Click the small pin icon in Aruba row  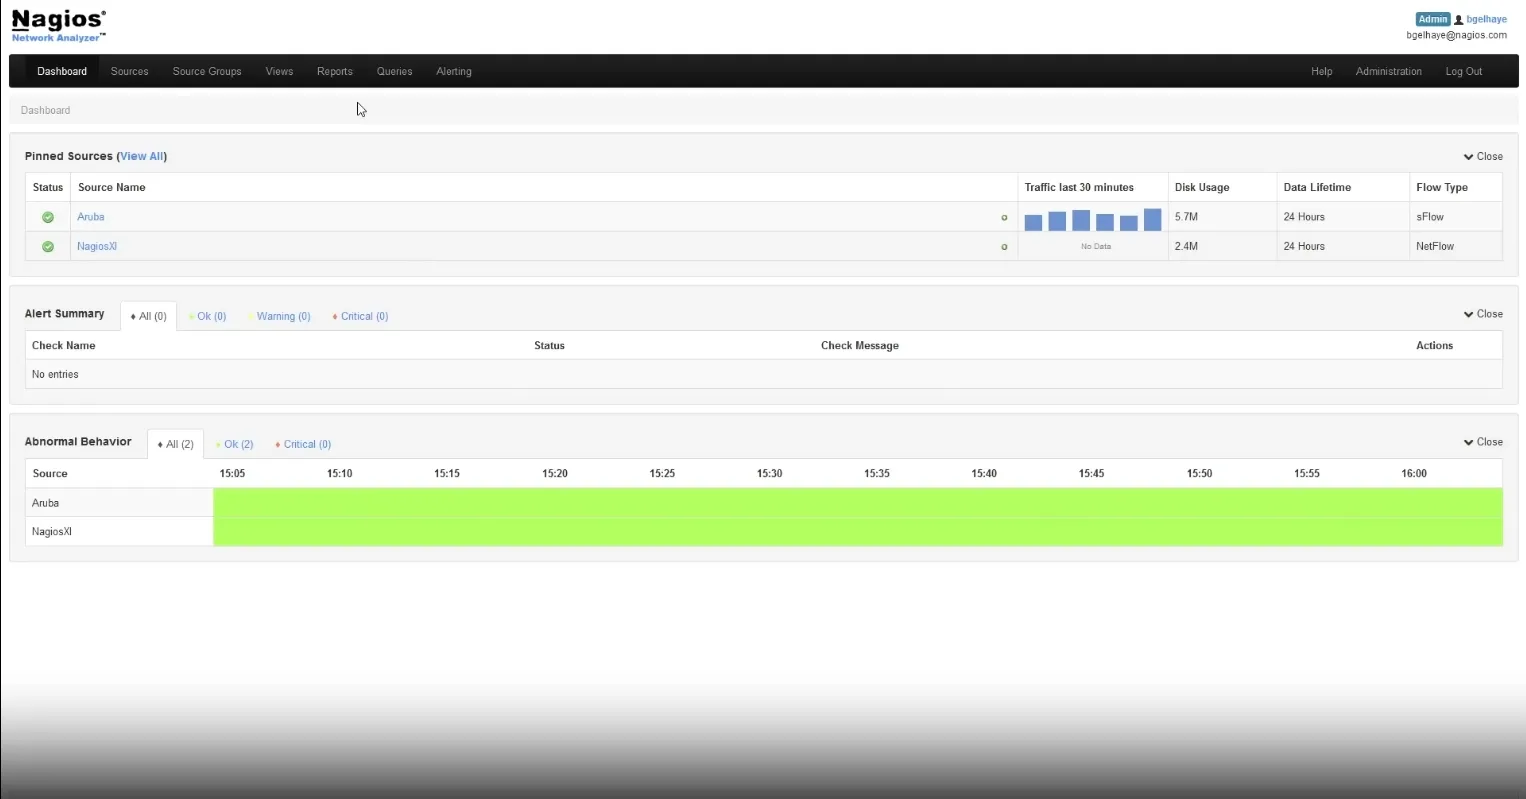pos(1004,217)
